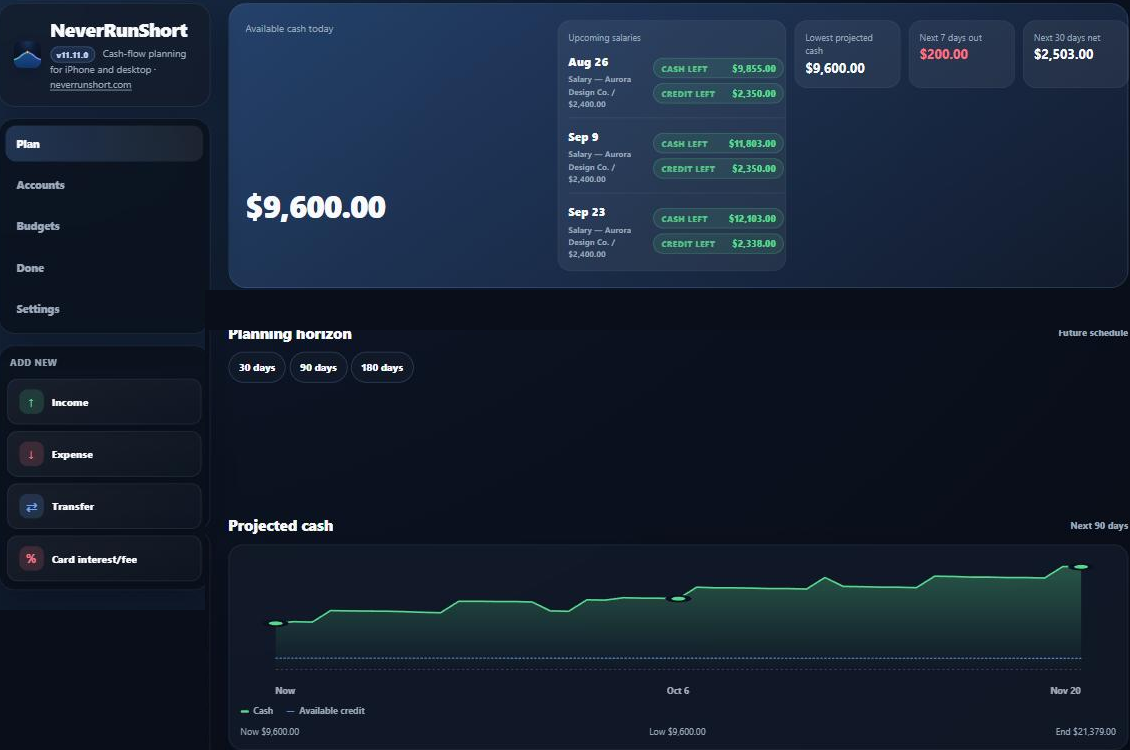1130x750 pixels.
Task: Click the $9,600.00 available cash amount
Action: click(316, 207)
